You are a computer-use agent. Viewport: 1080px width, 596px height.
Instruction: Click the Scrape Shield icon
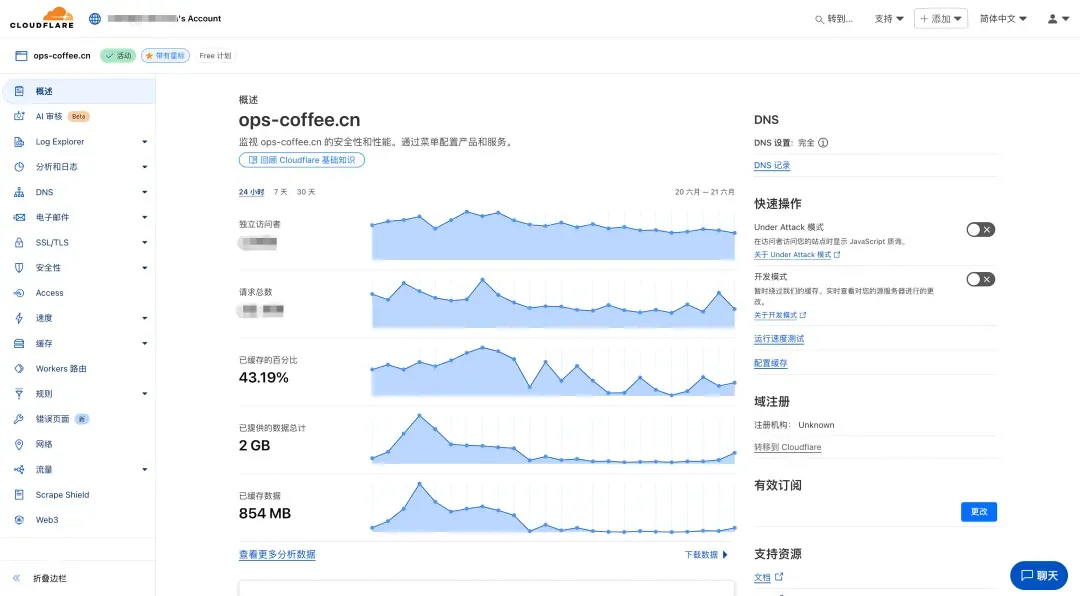coord(19,495)
